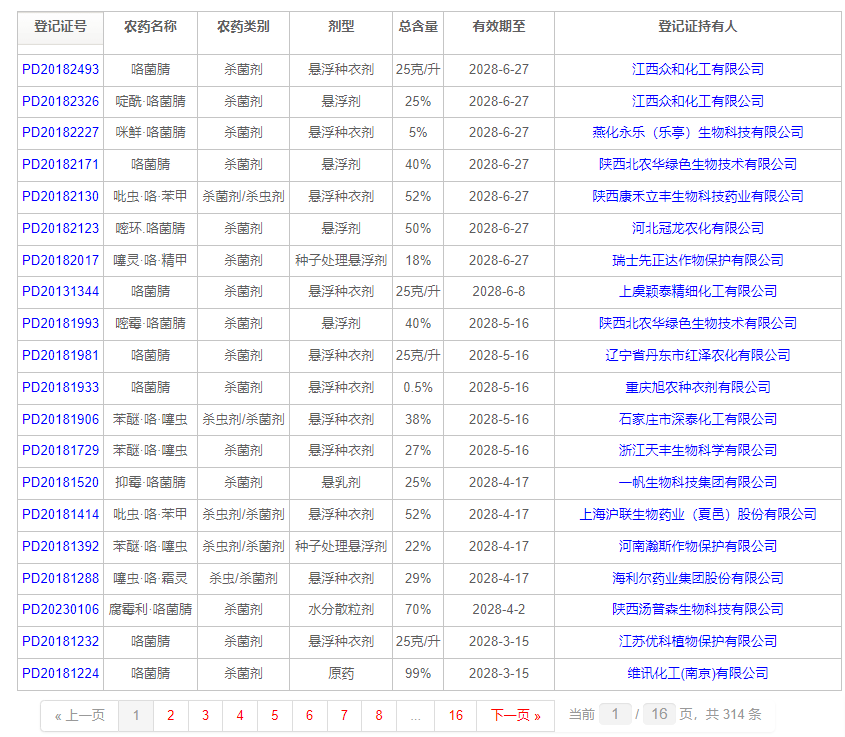
Task: Open 江西众和化工有限公司 in the PD20182493 row
Action: coord(698,69)
